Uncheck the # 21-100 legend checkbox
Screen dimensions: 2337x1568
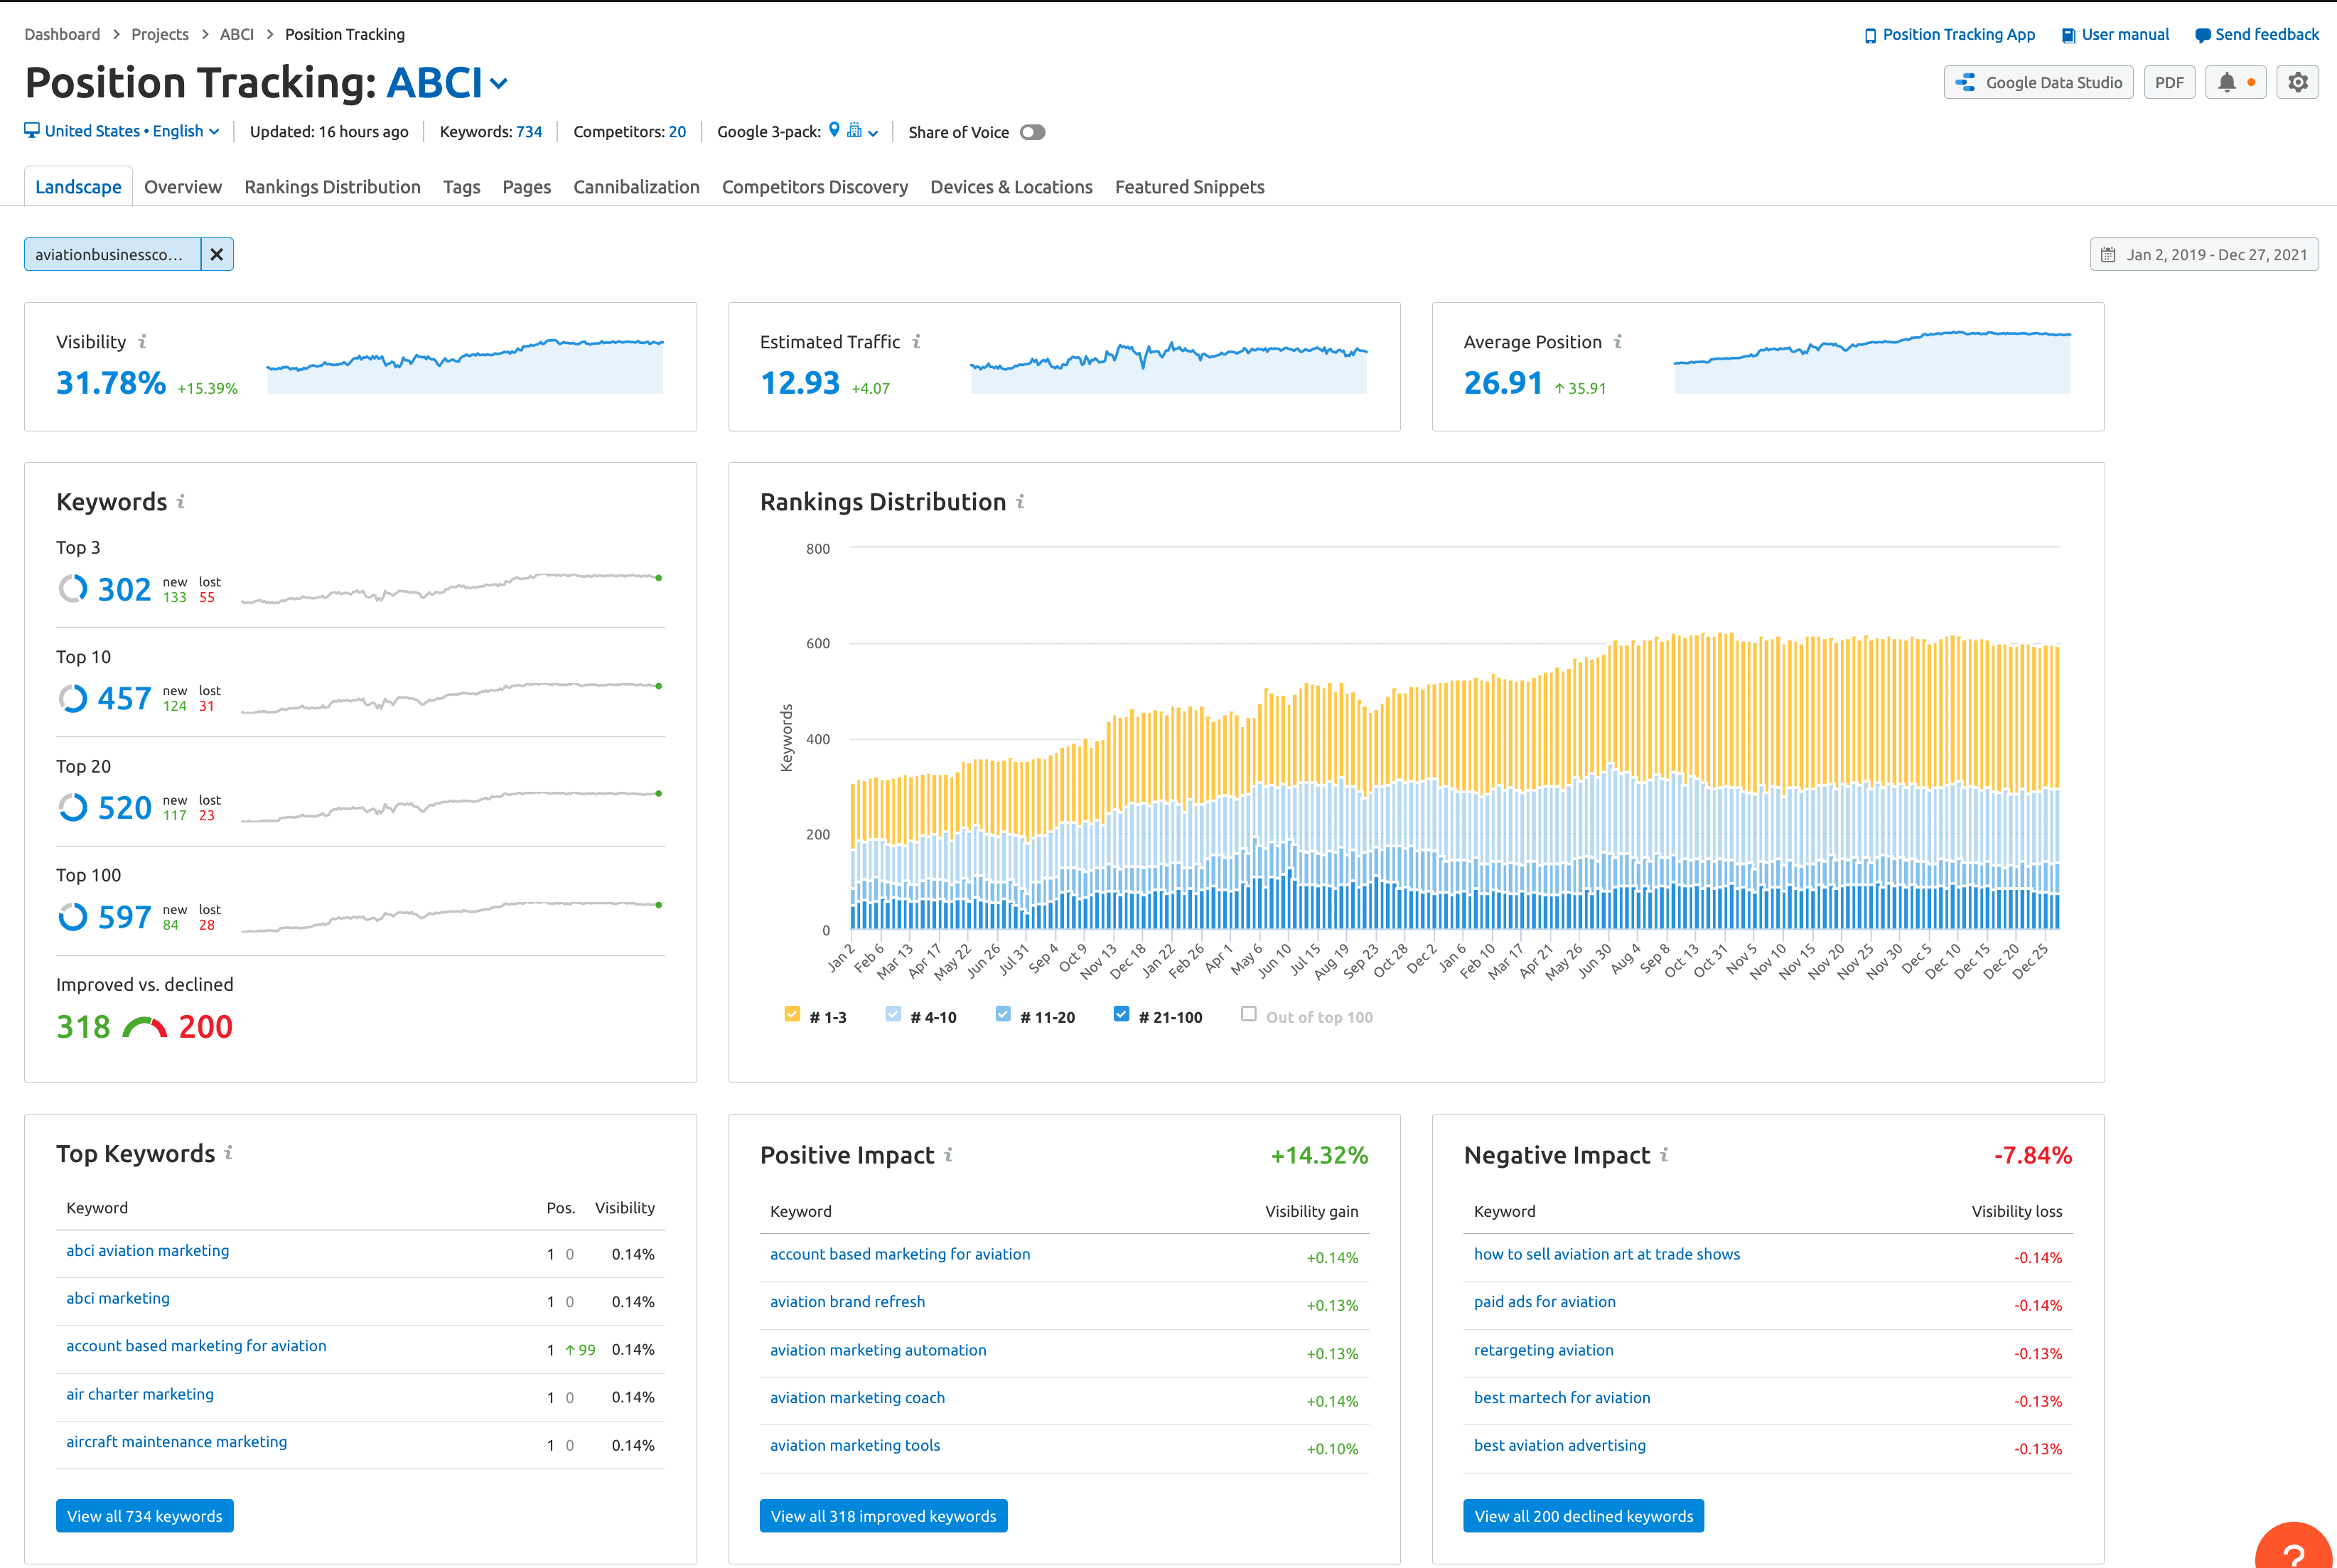tap(1121, 1014)
